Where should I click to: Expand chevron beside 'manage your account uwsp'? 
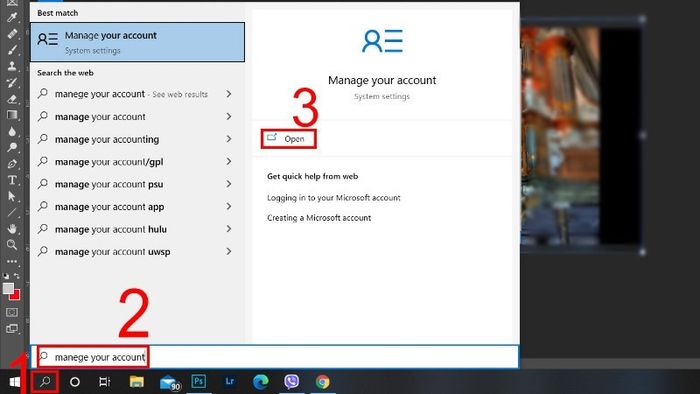(x=229, y=252)
